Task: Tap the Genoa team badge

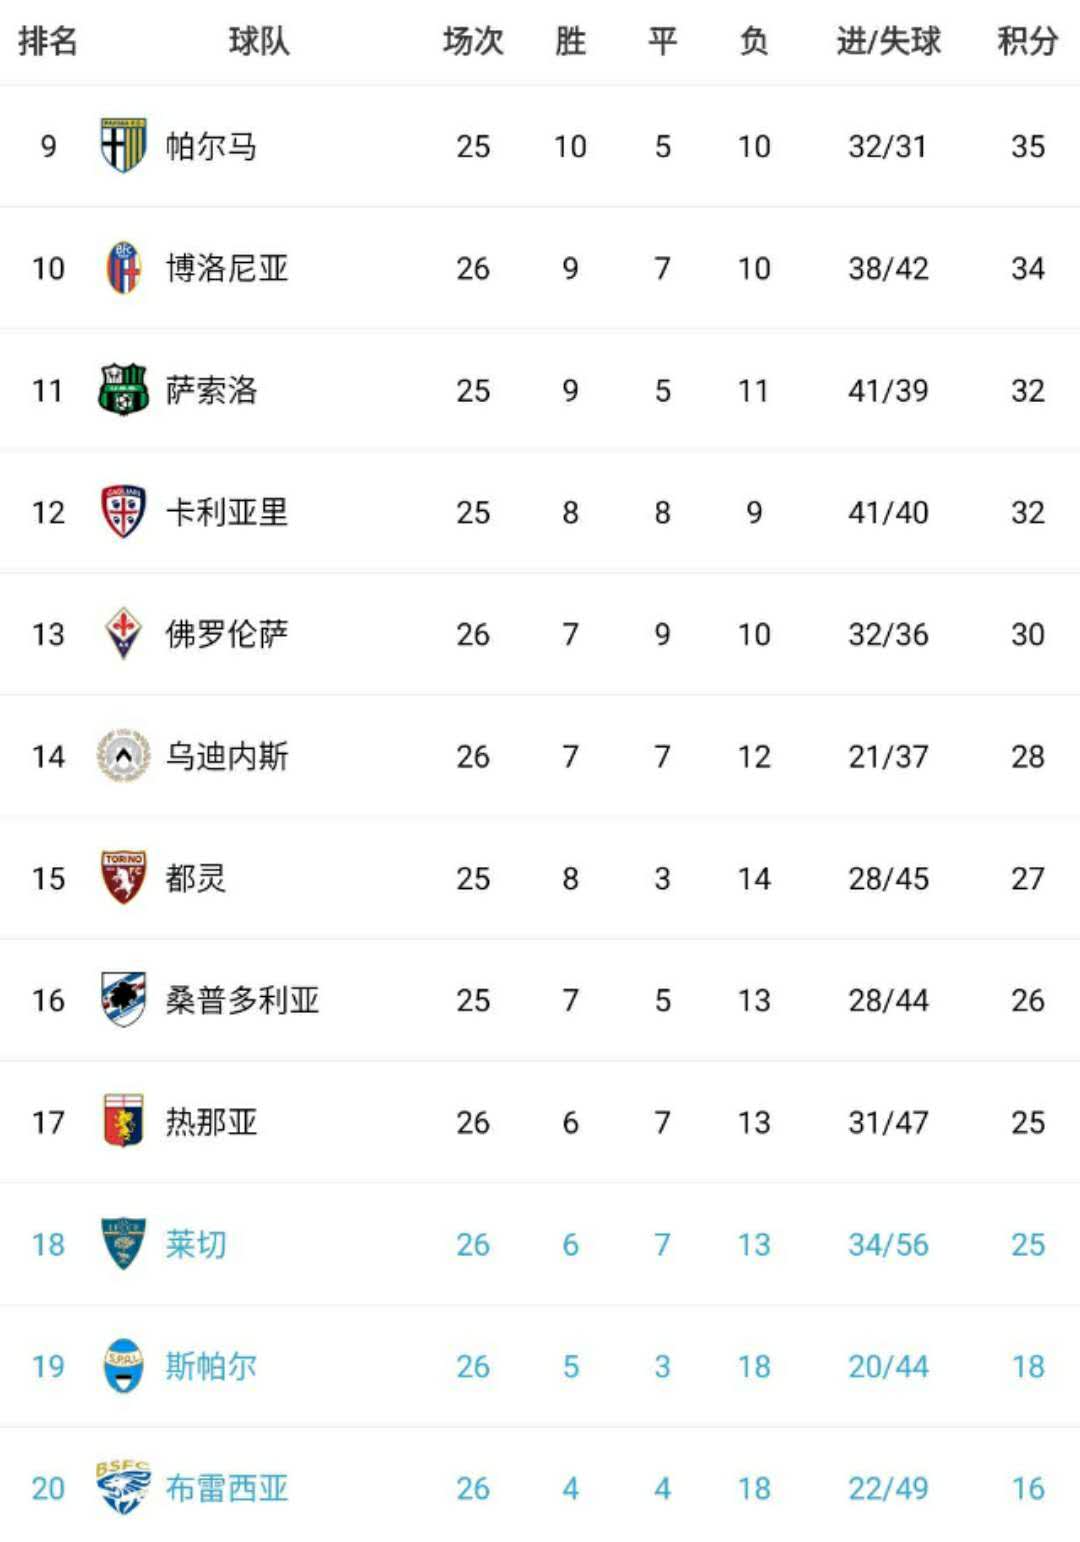Action: click(123, 1122)
